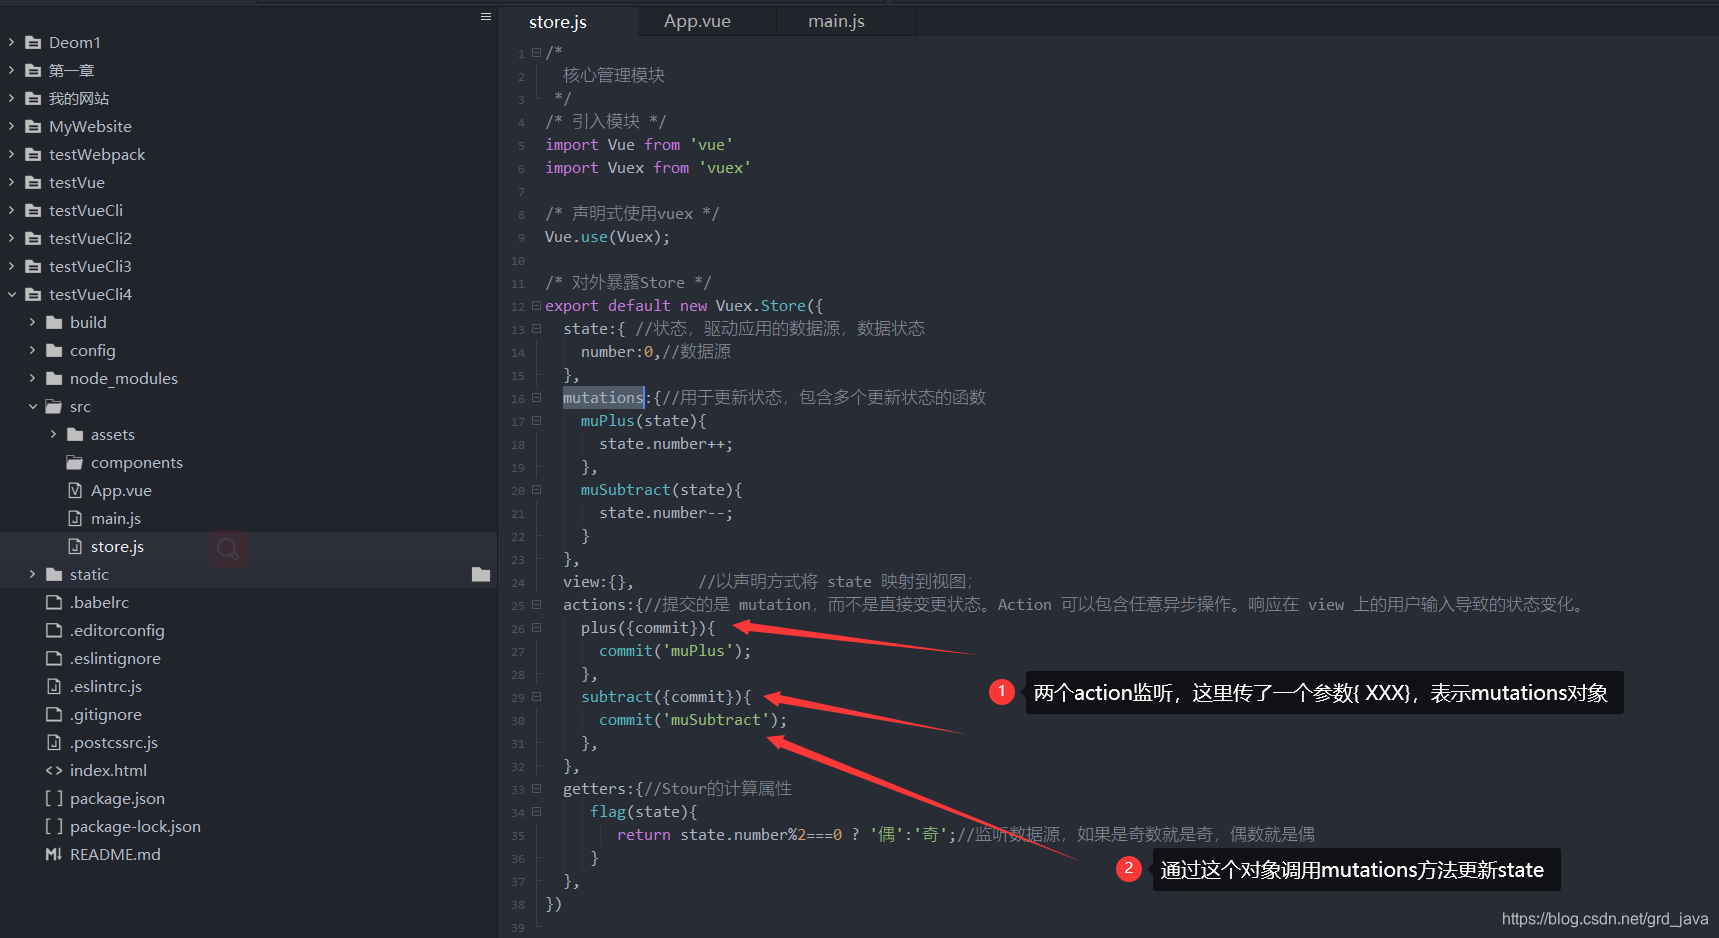The height and width of the screenshot is (938, 1719).
Task: Click the .eslintrc.js file icon
Action: click(x=54, y=686)
